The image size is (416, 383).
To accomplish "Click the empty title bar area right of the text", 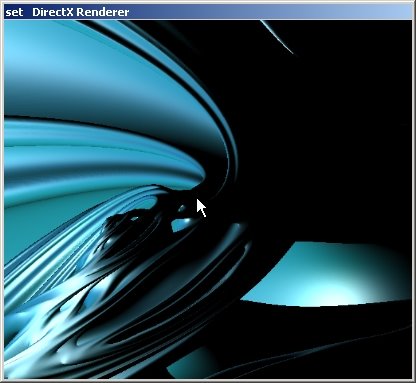I will [x=270, y=12].
